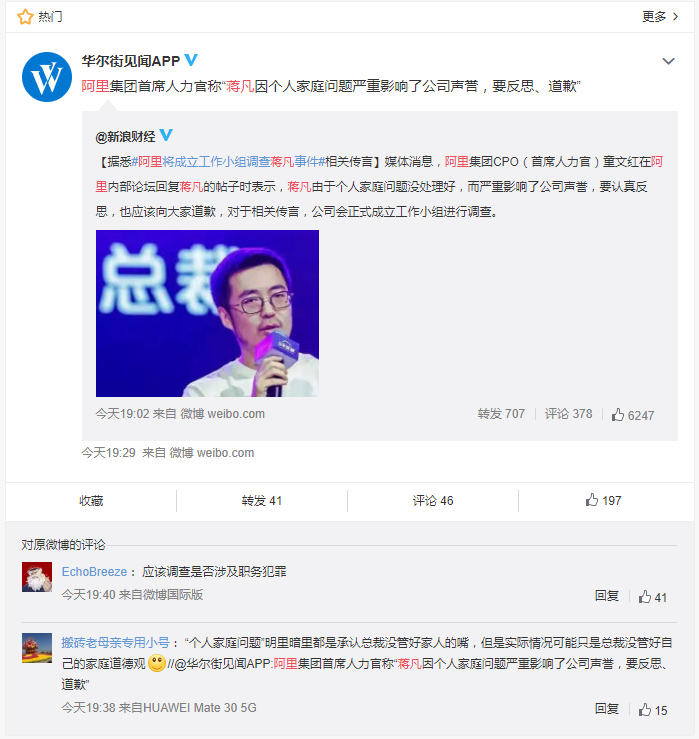Enlarge the photo thumbnail of the speaker
This screenshot has width=699, height=739.
click(207, 313)
